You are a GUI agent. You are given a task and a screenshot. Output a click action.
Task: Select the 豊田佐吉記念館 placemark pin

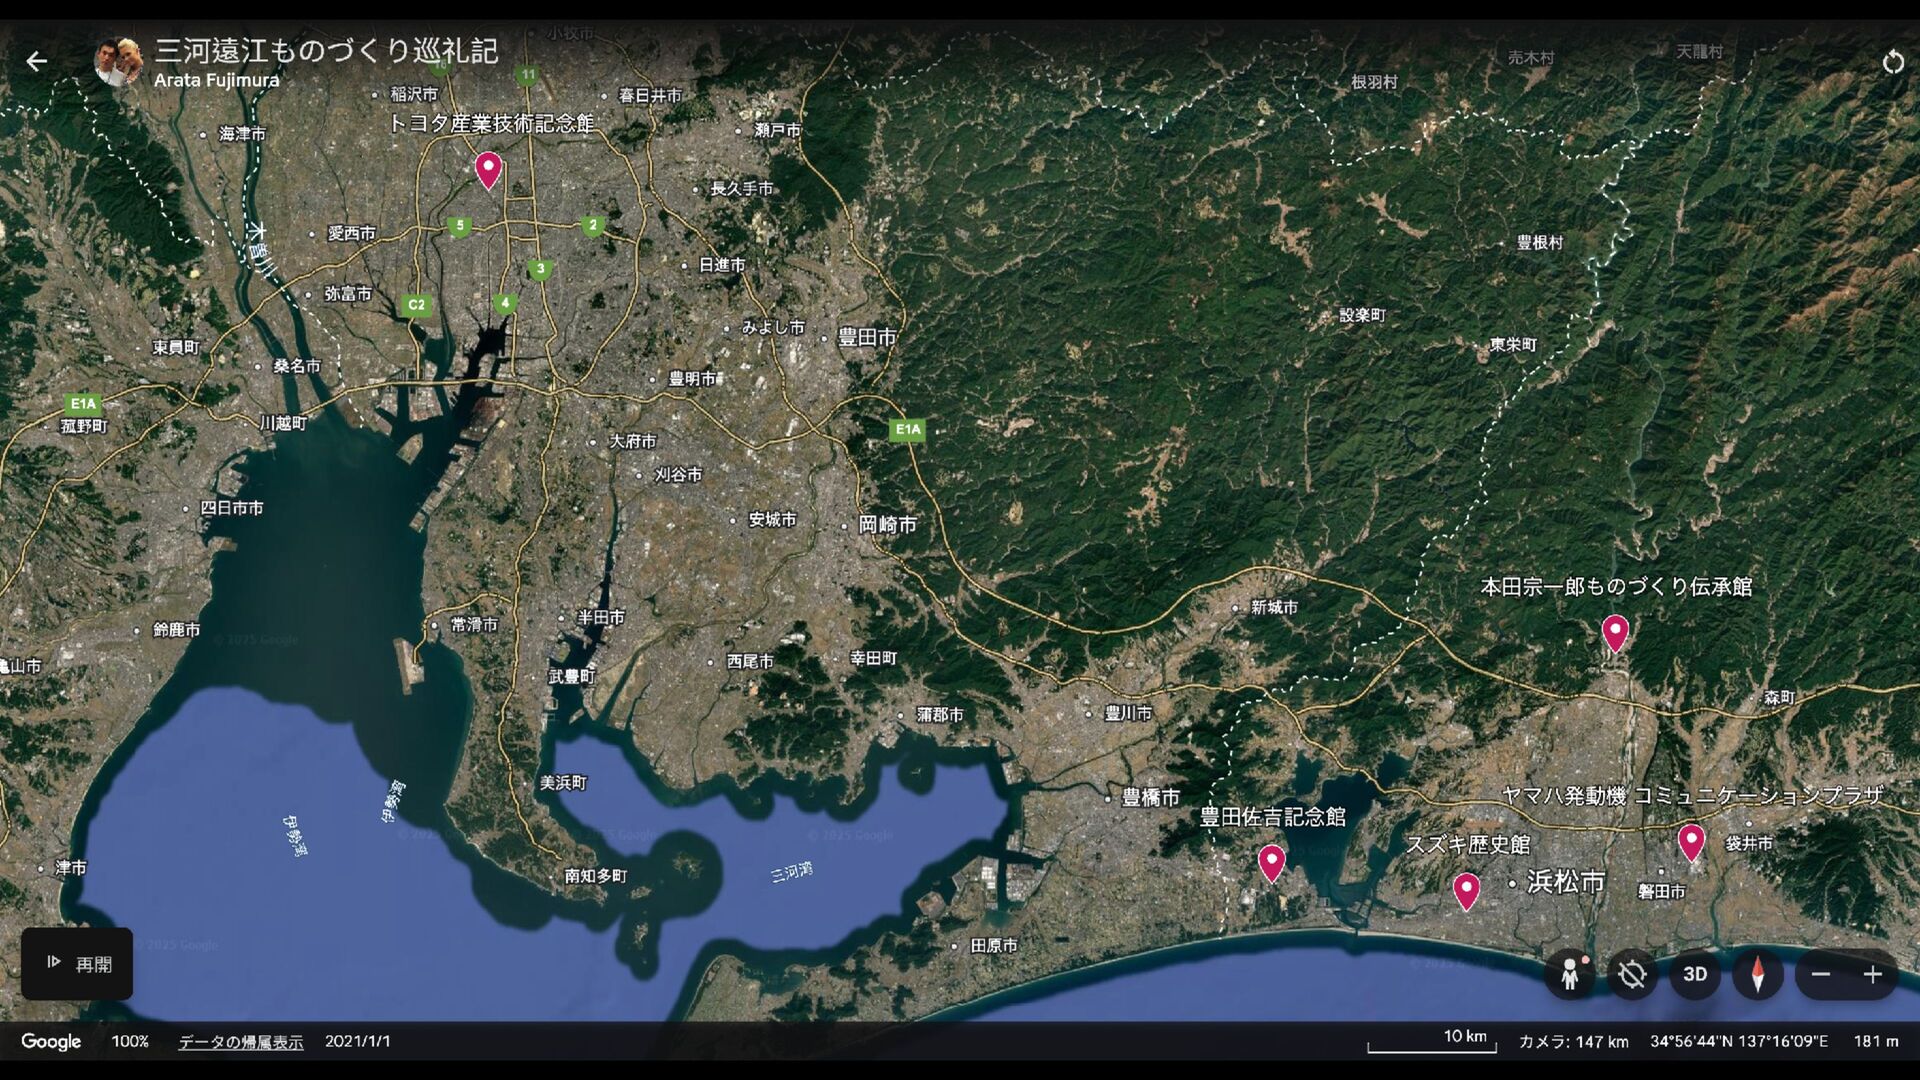click(1271, 861)
